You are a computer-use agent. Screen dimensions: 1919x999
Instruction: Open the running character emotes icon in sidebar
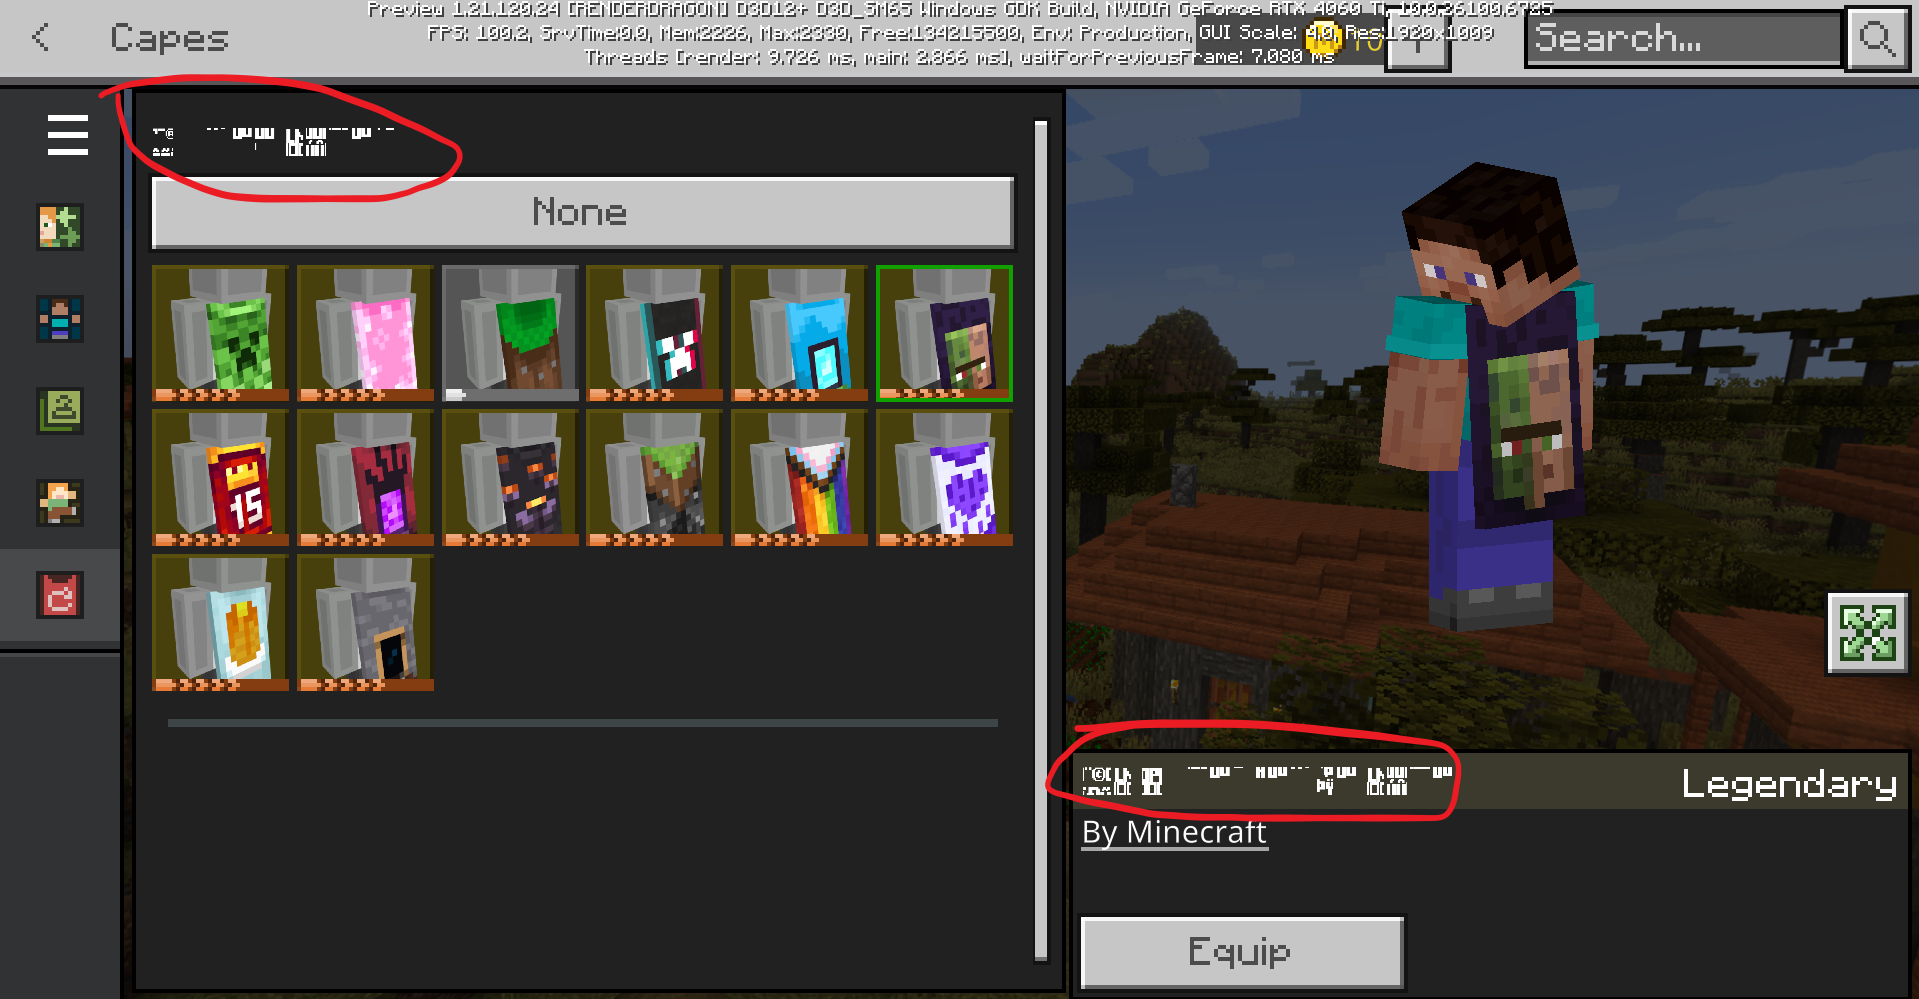[x=60, y=503]
